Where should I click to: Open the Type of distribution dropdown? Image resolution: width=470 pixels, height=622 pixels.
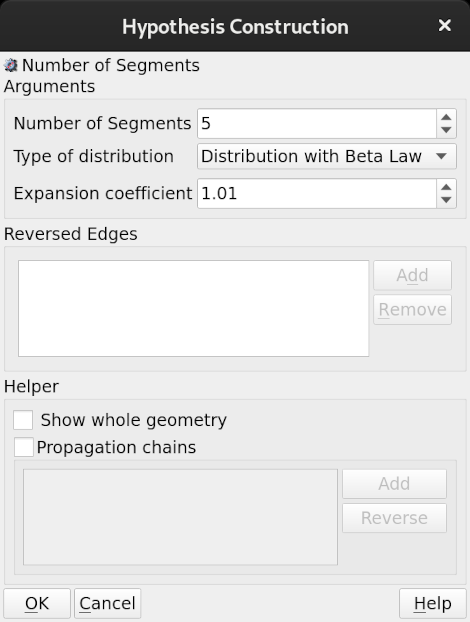coord(327,156)
